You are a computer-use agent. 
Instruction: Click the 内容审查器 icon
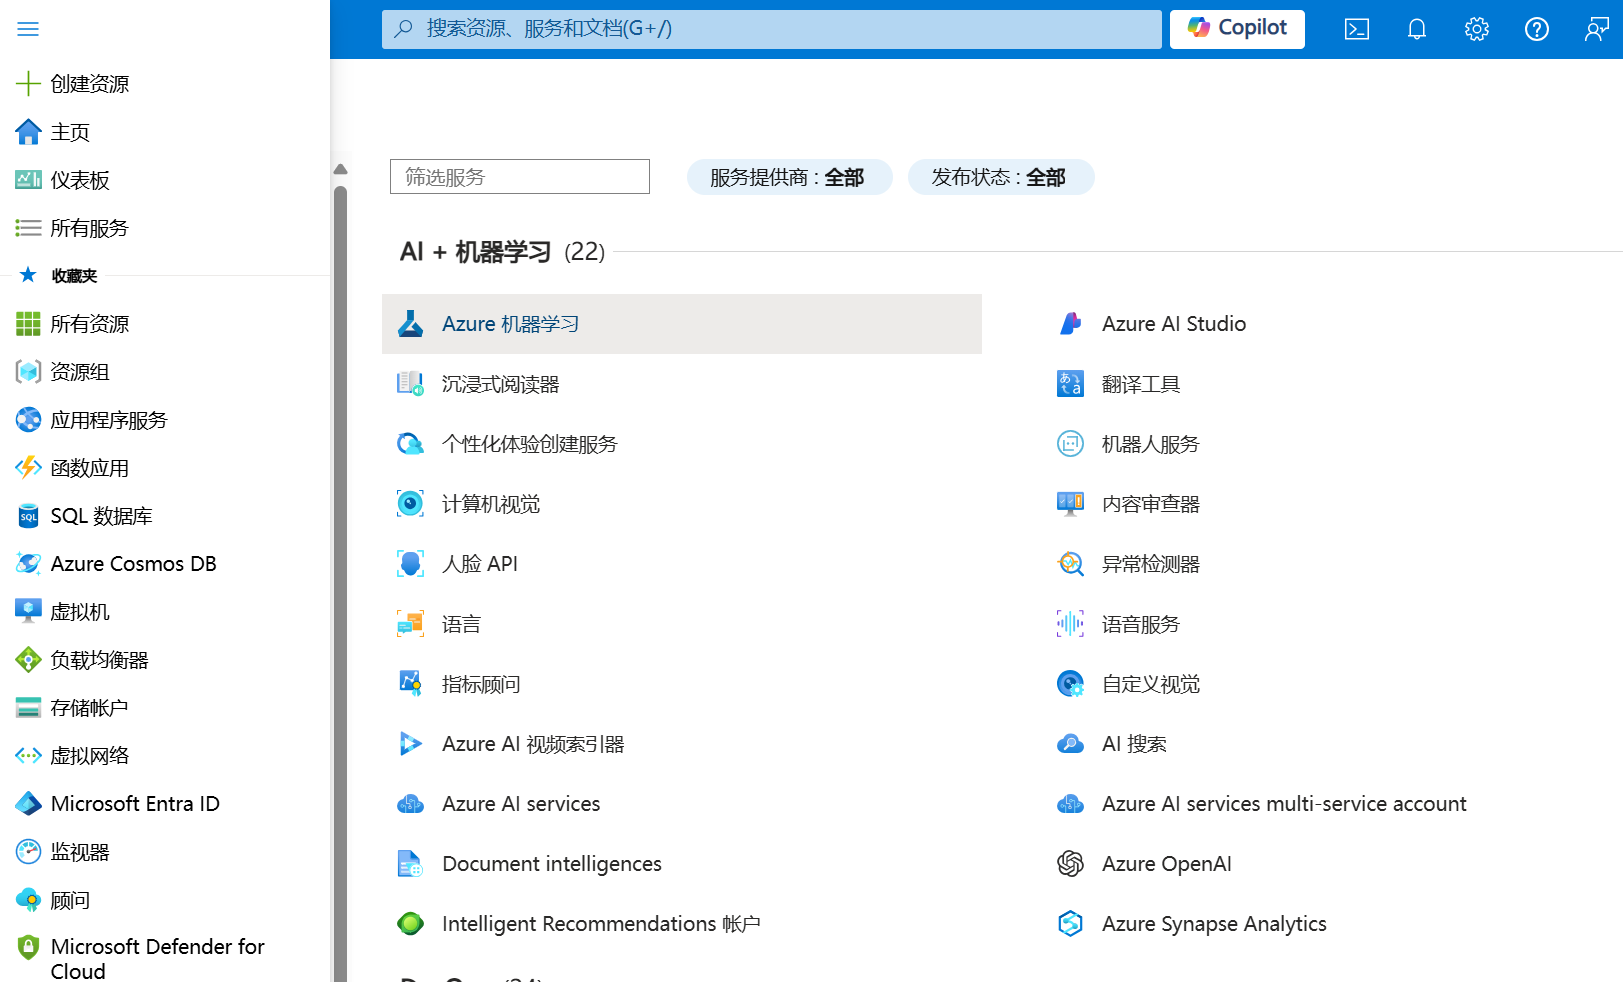[x=1070, y=504]
